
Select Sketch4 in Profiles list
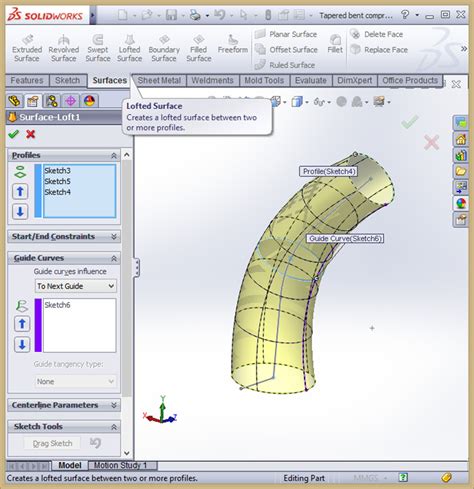(x=57, y=192)
